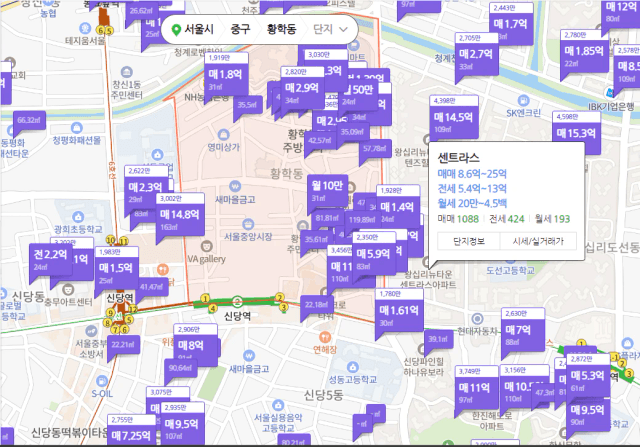Click the S-OIL gas station icon

click(102, 381)
